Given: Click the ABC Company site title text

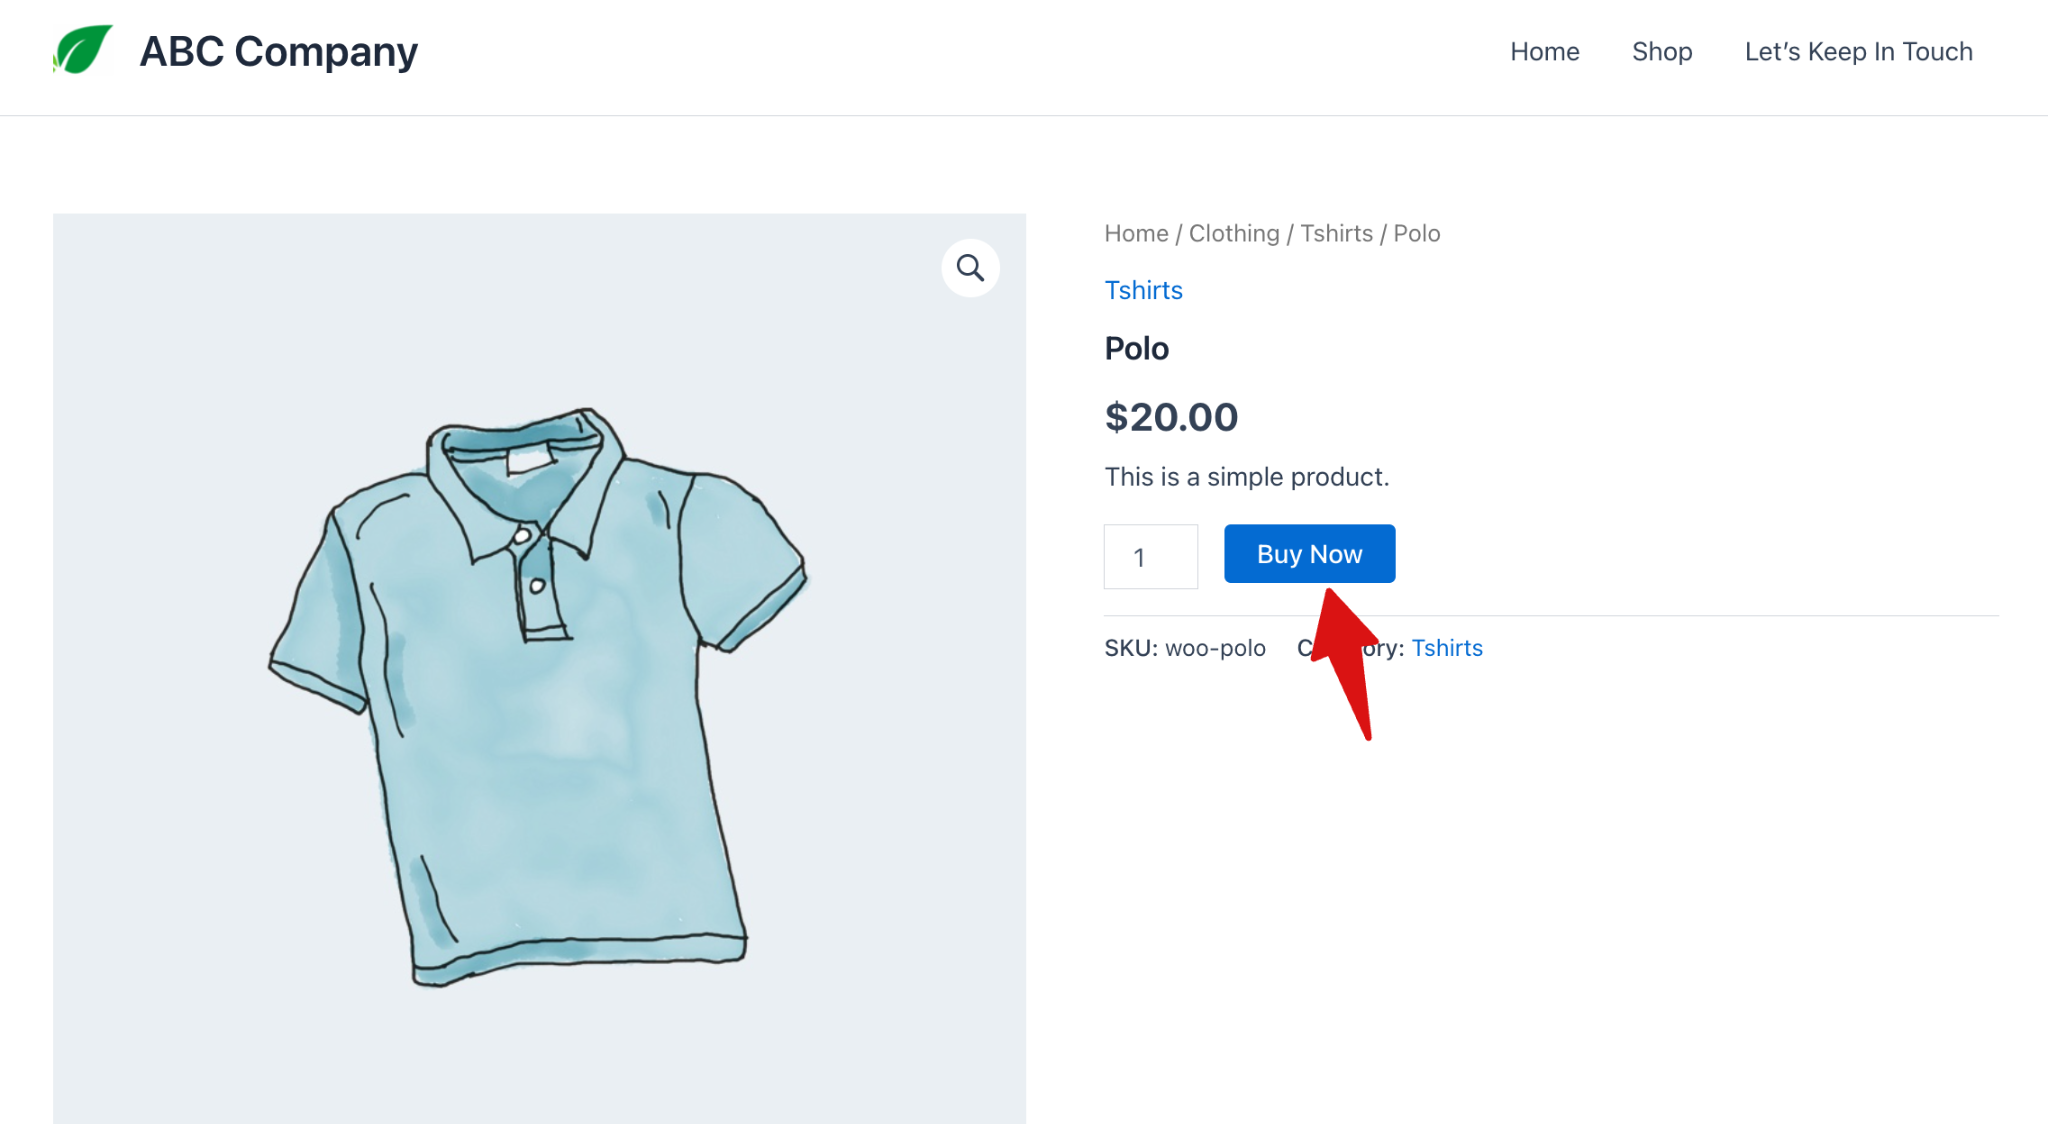Looking at the screenshot, I should (279, 51).
